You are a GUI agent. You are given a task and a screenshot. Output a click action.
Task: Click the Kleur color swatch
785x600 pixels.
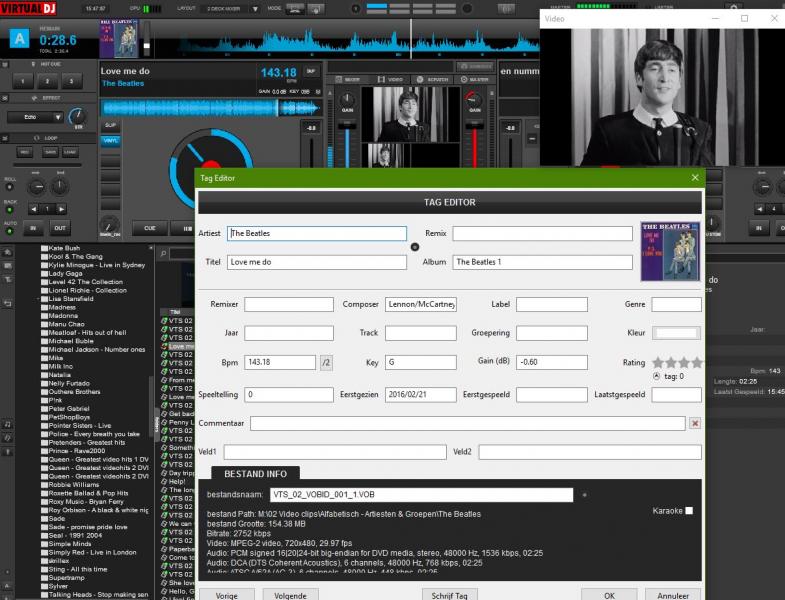tap(676, 333)
